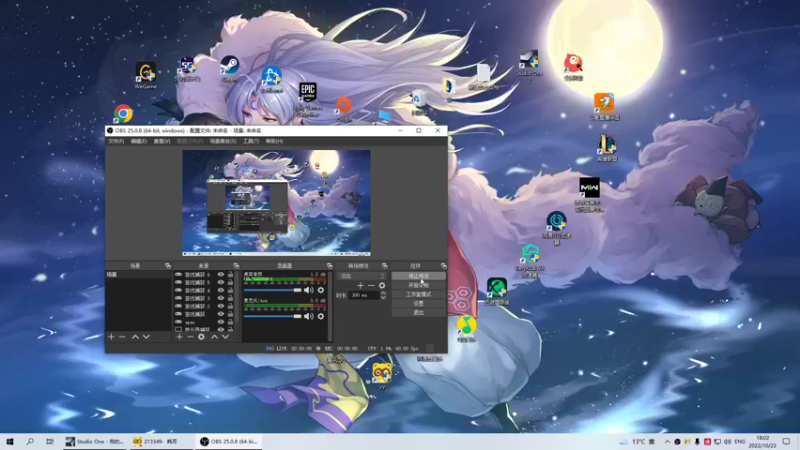Open the View (V) menu in OBS
This screenshot has height=450, width=800.
tap(162, 141)
